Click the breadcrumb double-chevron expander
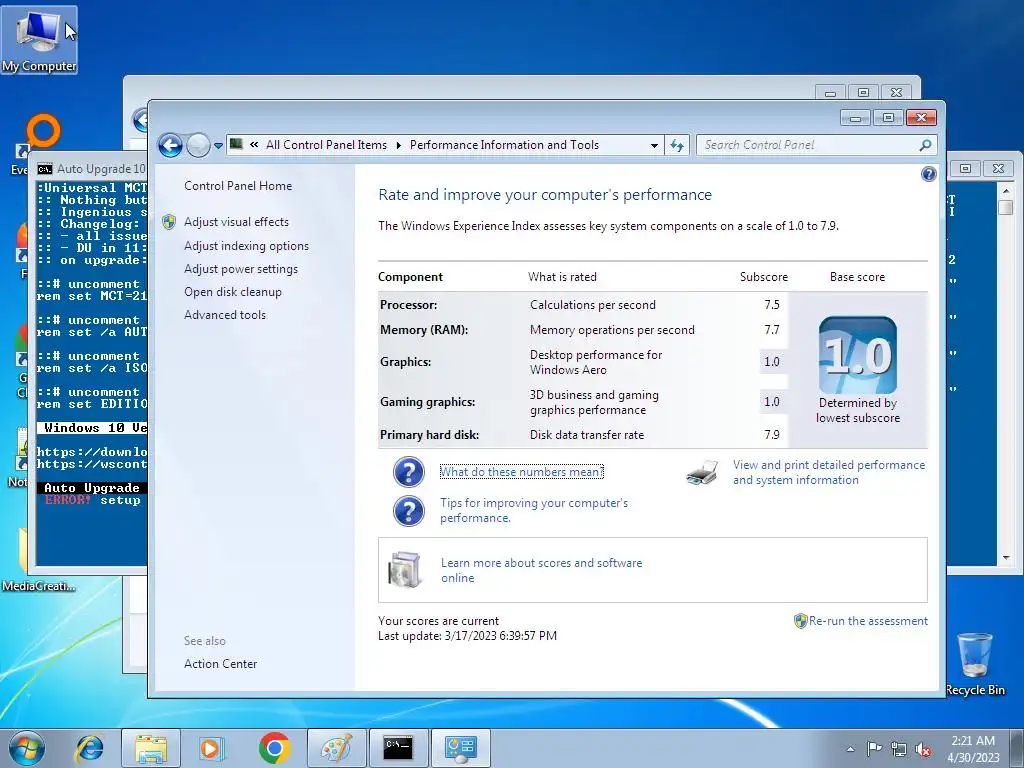This screenshot has width=1024, height=768. 254,145
